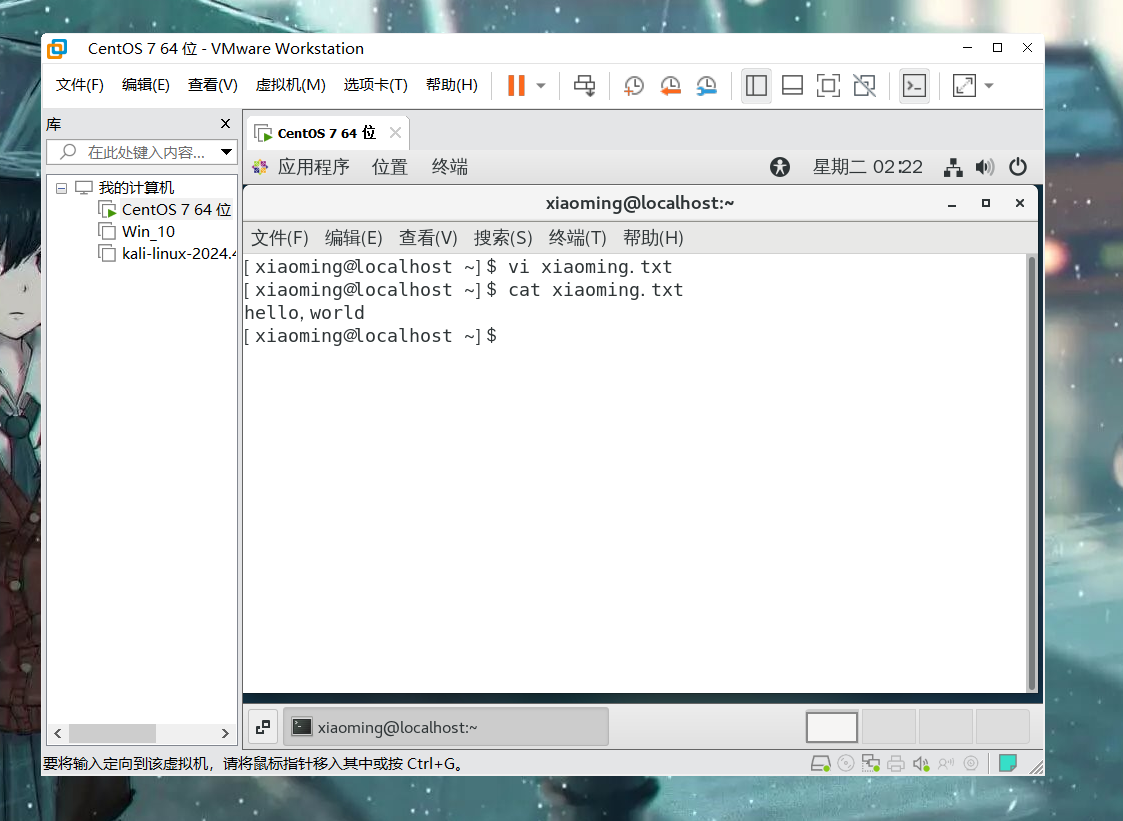Open the terminal's 搜索(S) menu
1123x821 pixels.
(502, 238)
